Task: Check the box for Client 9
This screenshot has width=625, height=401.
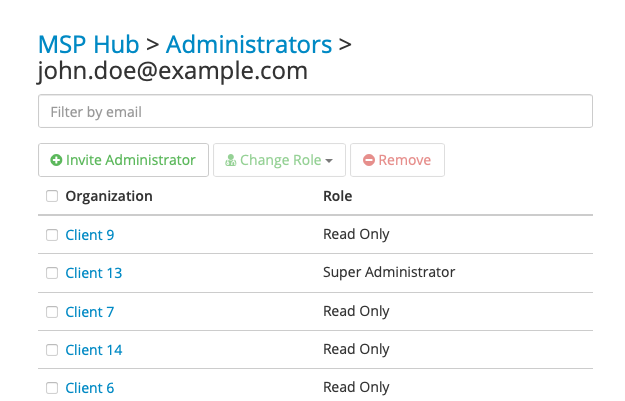Action: 52,235
